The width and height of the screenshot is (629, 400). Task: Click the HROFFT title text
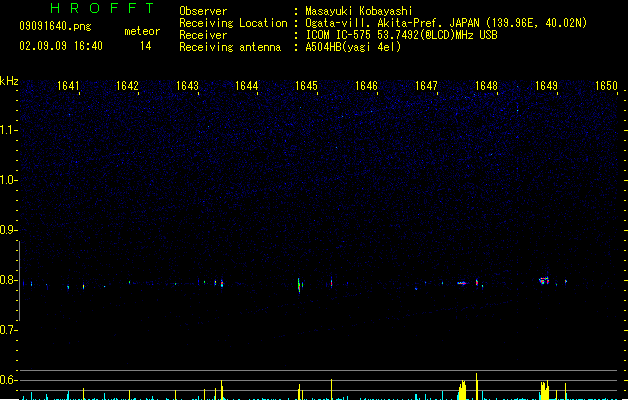click(103, 8)
